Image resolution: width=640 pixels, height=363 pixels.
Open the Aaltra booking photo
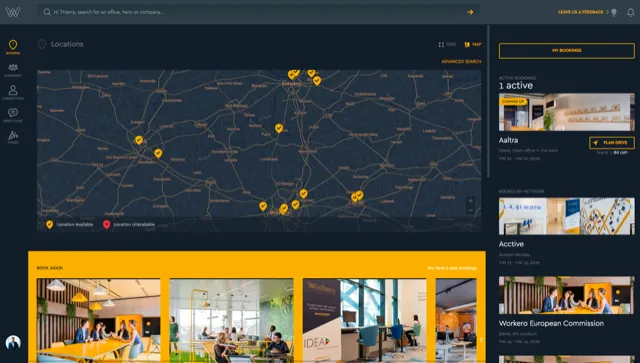[x=567, y=112]
